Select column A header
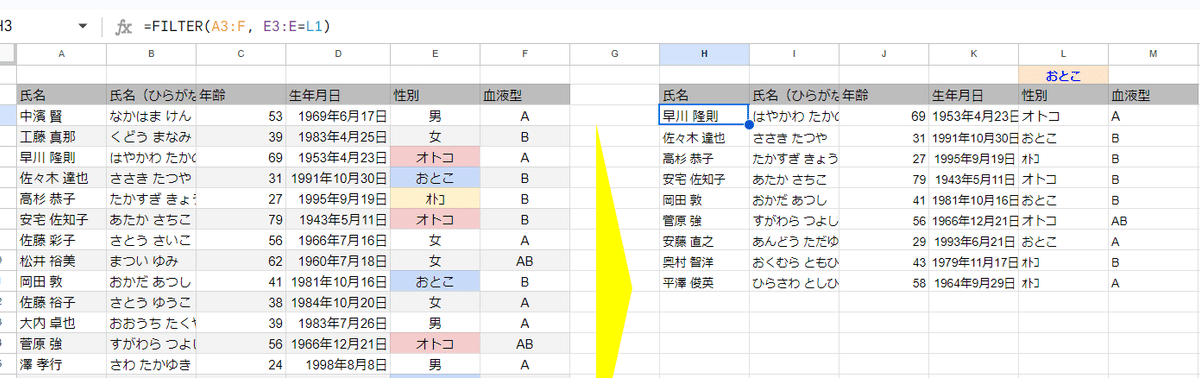 62,53
